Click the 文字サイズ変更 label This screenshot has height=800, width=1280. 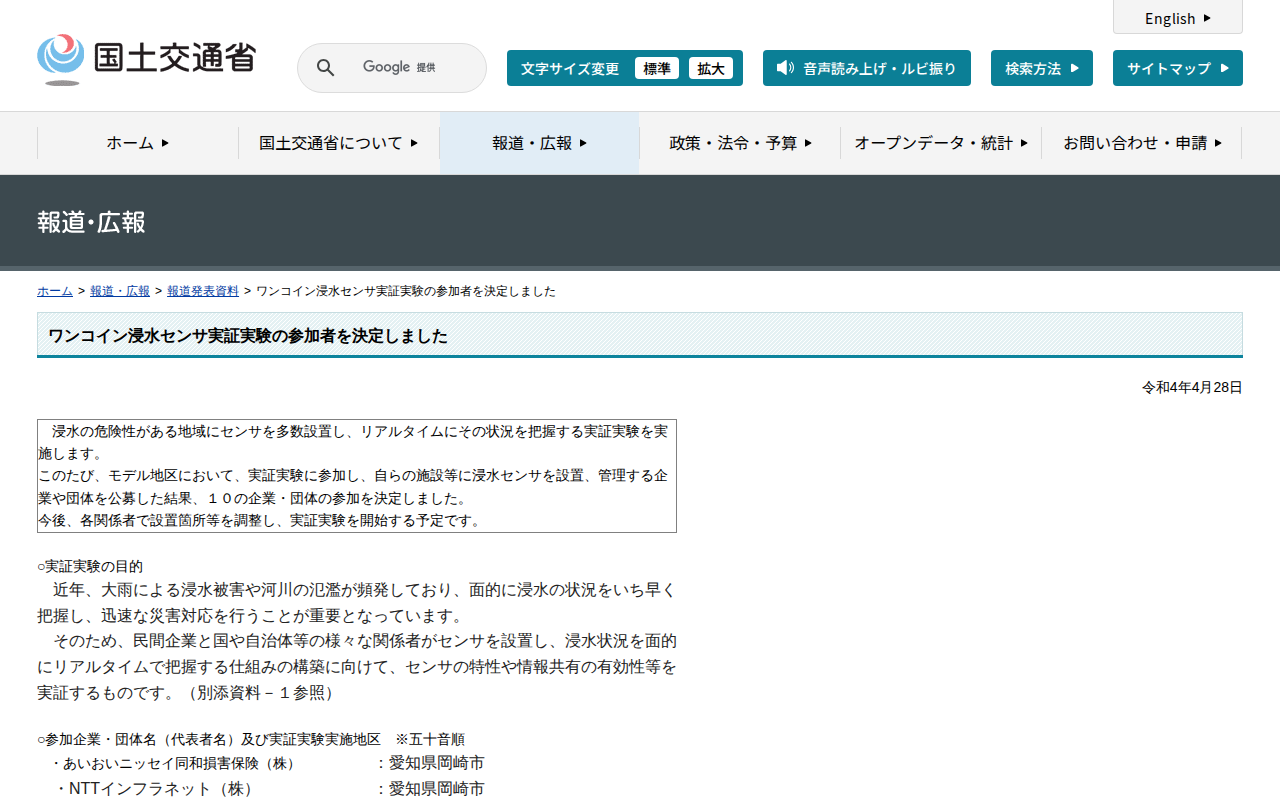(570, 68)
